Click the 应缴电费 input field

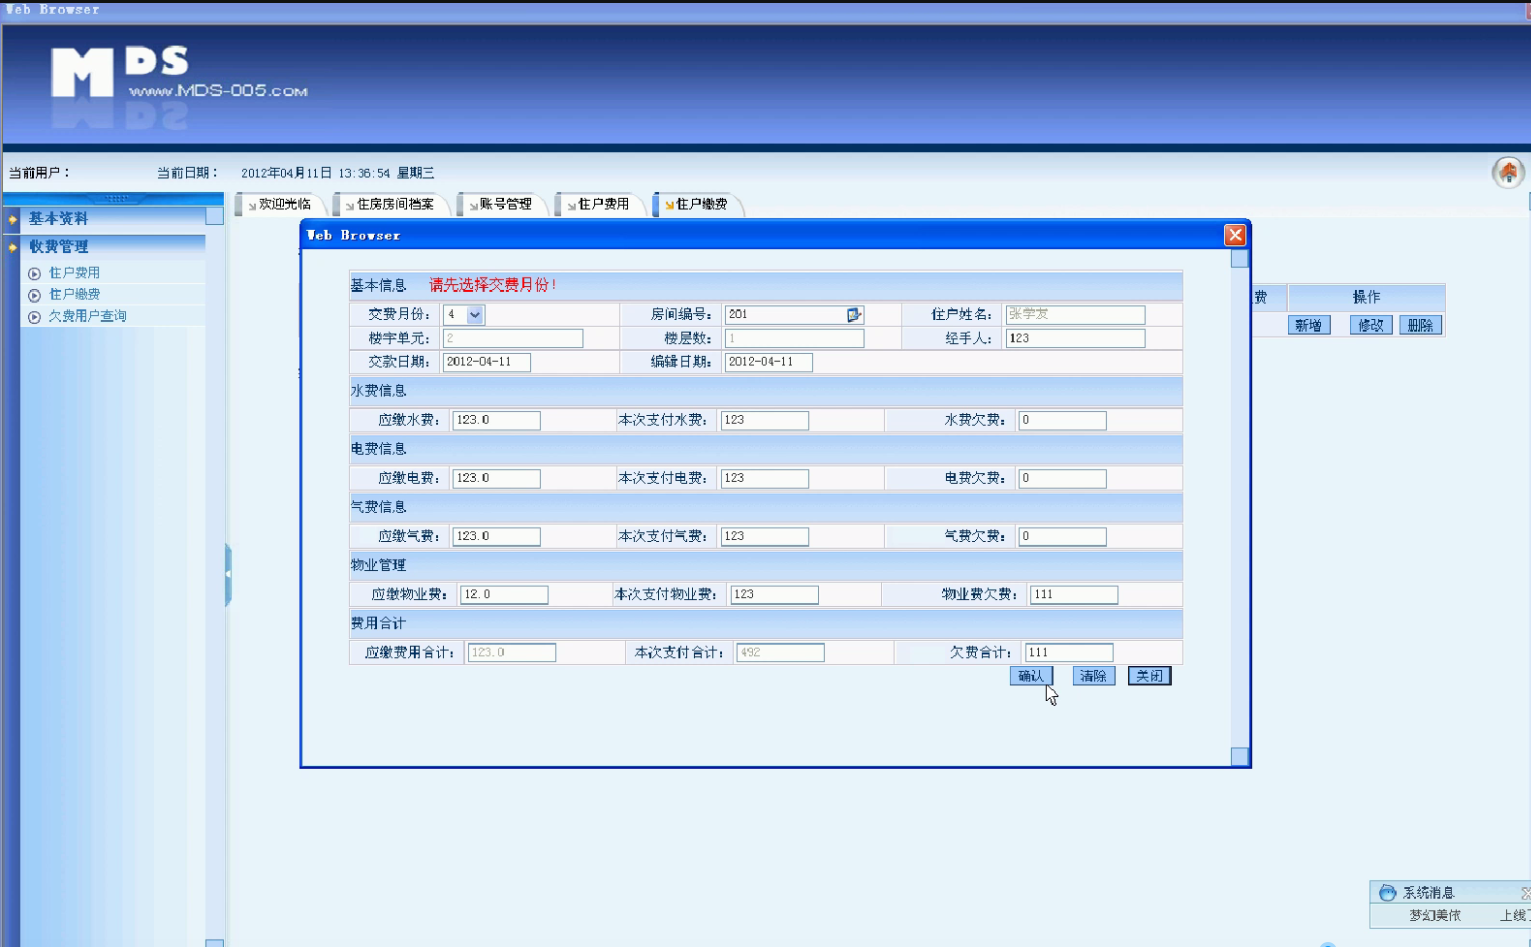pyautogui.click(x=496, y=478)
